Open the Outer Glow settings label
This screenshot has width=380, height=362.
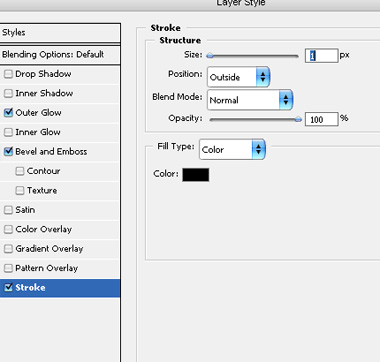tap(38, 113)
